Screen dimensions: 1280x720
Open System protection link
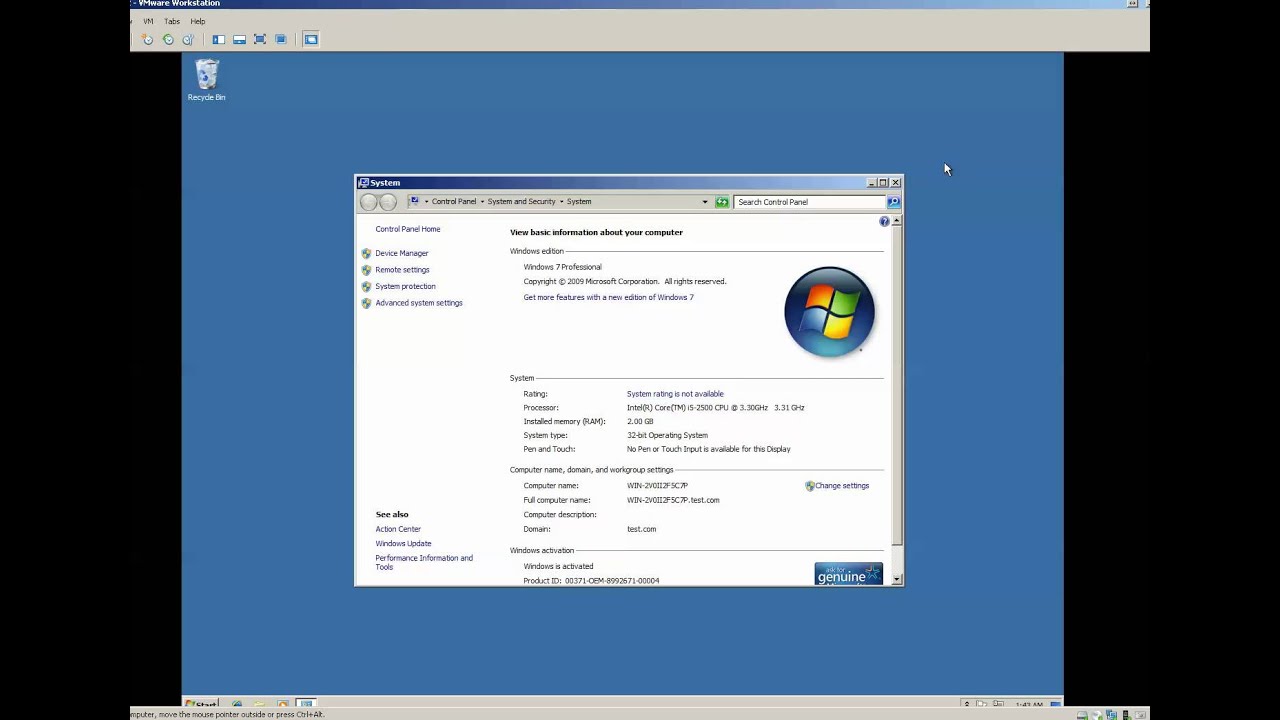tap(405, 286)
